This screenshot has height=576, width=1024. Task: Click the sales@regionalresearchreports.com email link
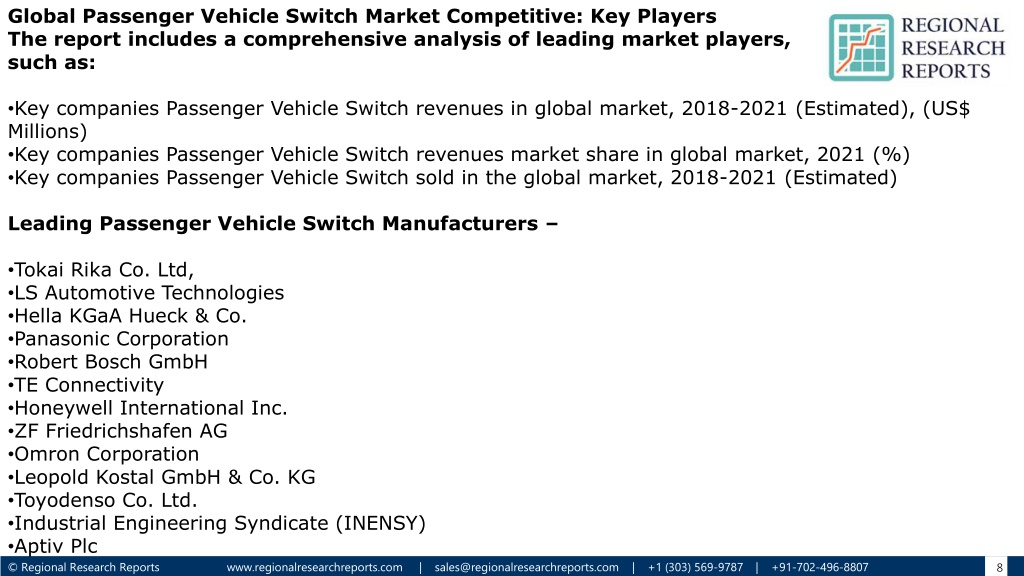526,567
